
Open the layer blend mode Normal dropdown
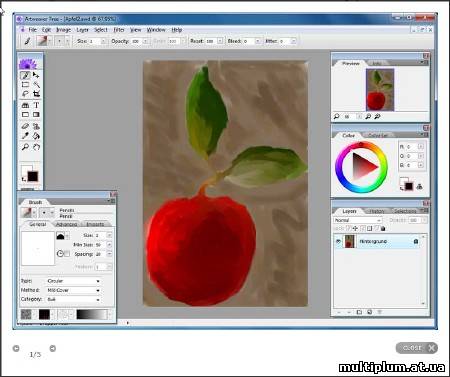(x=358, y=220)
